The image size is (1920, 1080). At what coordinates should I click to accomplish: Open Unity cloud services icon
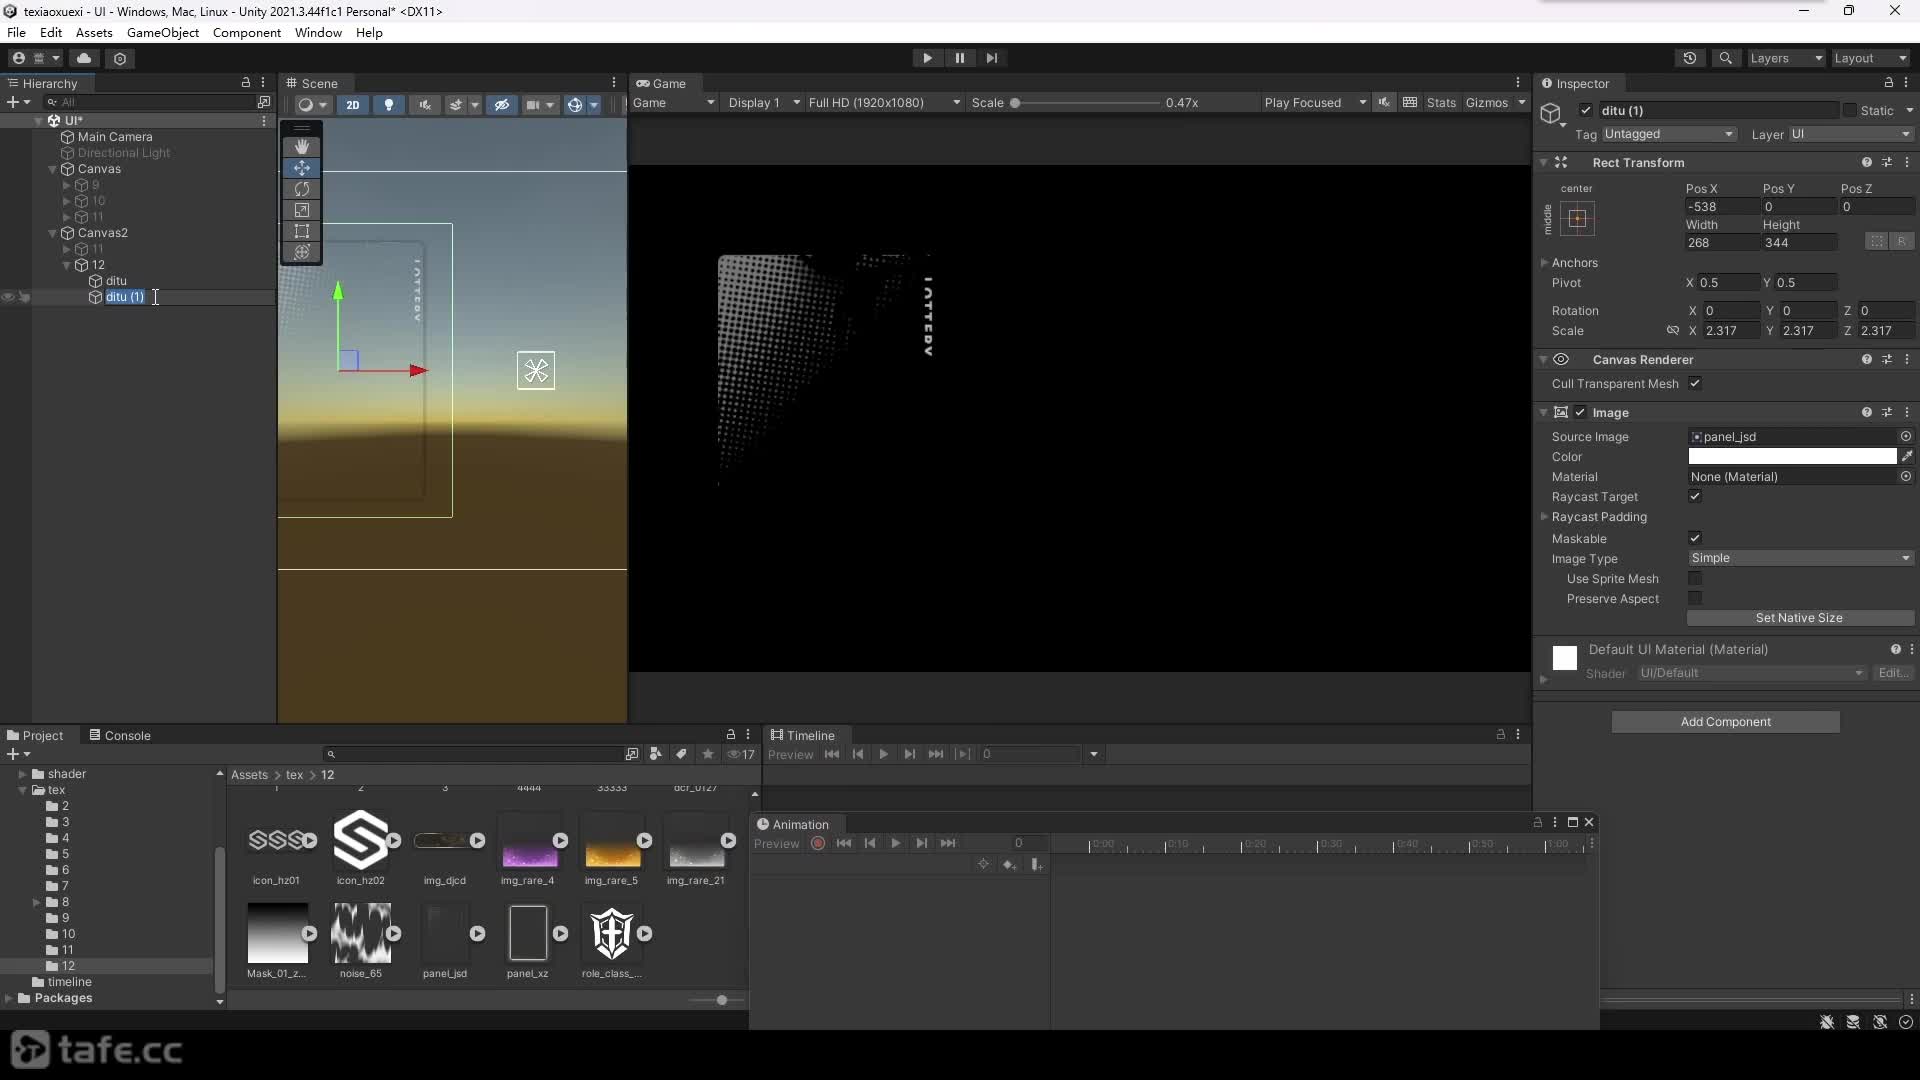pyautogui.click(x=84, y=58)
